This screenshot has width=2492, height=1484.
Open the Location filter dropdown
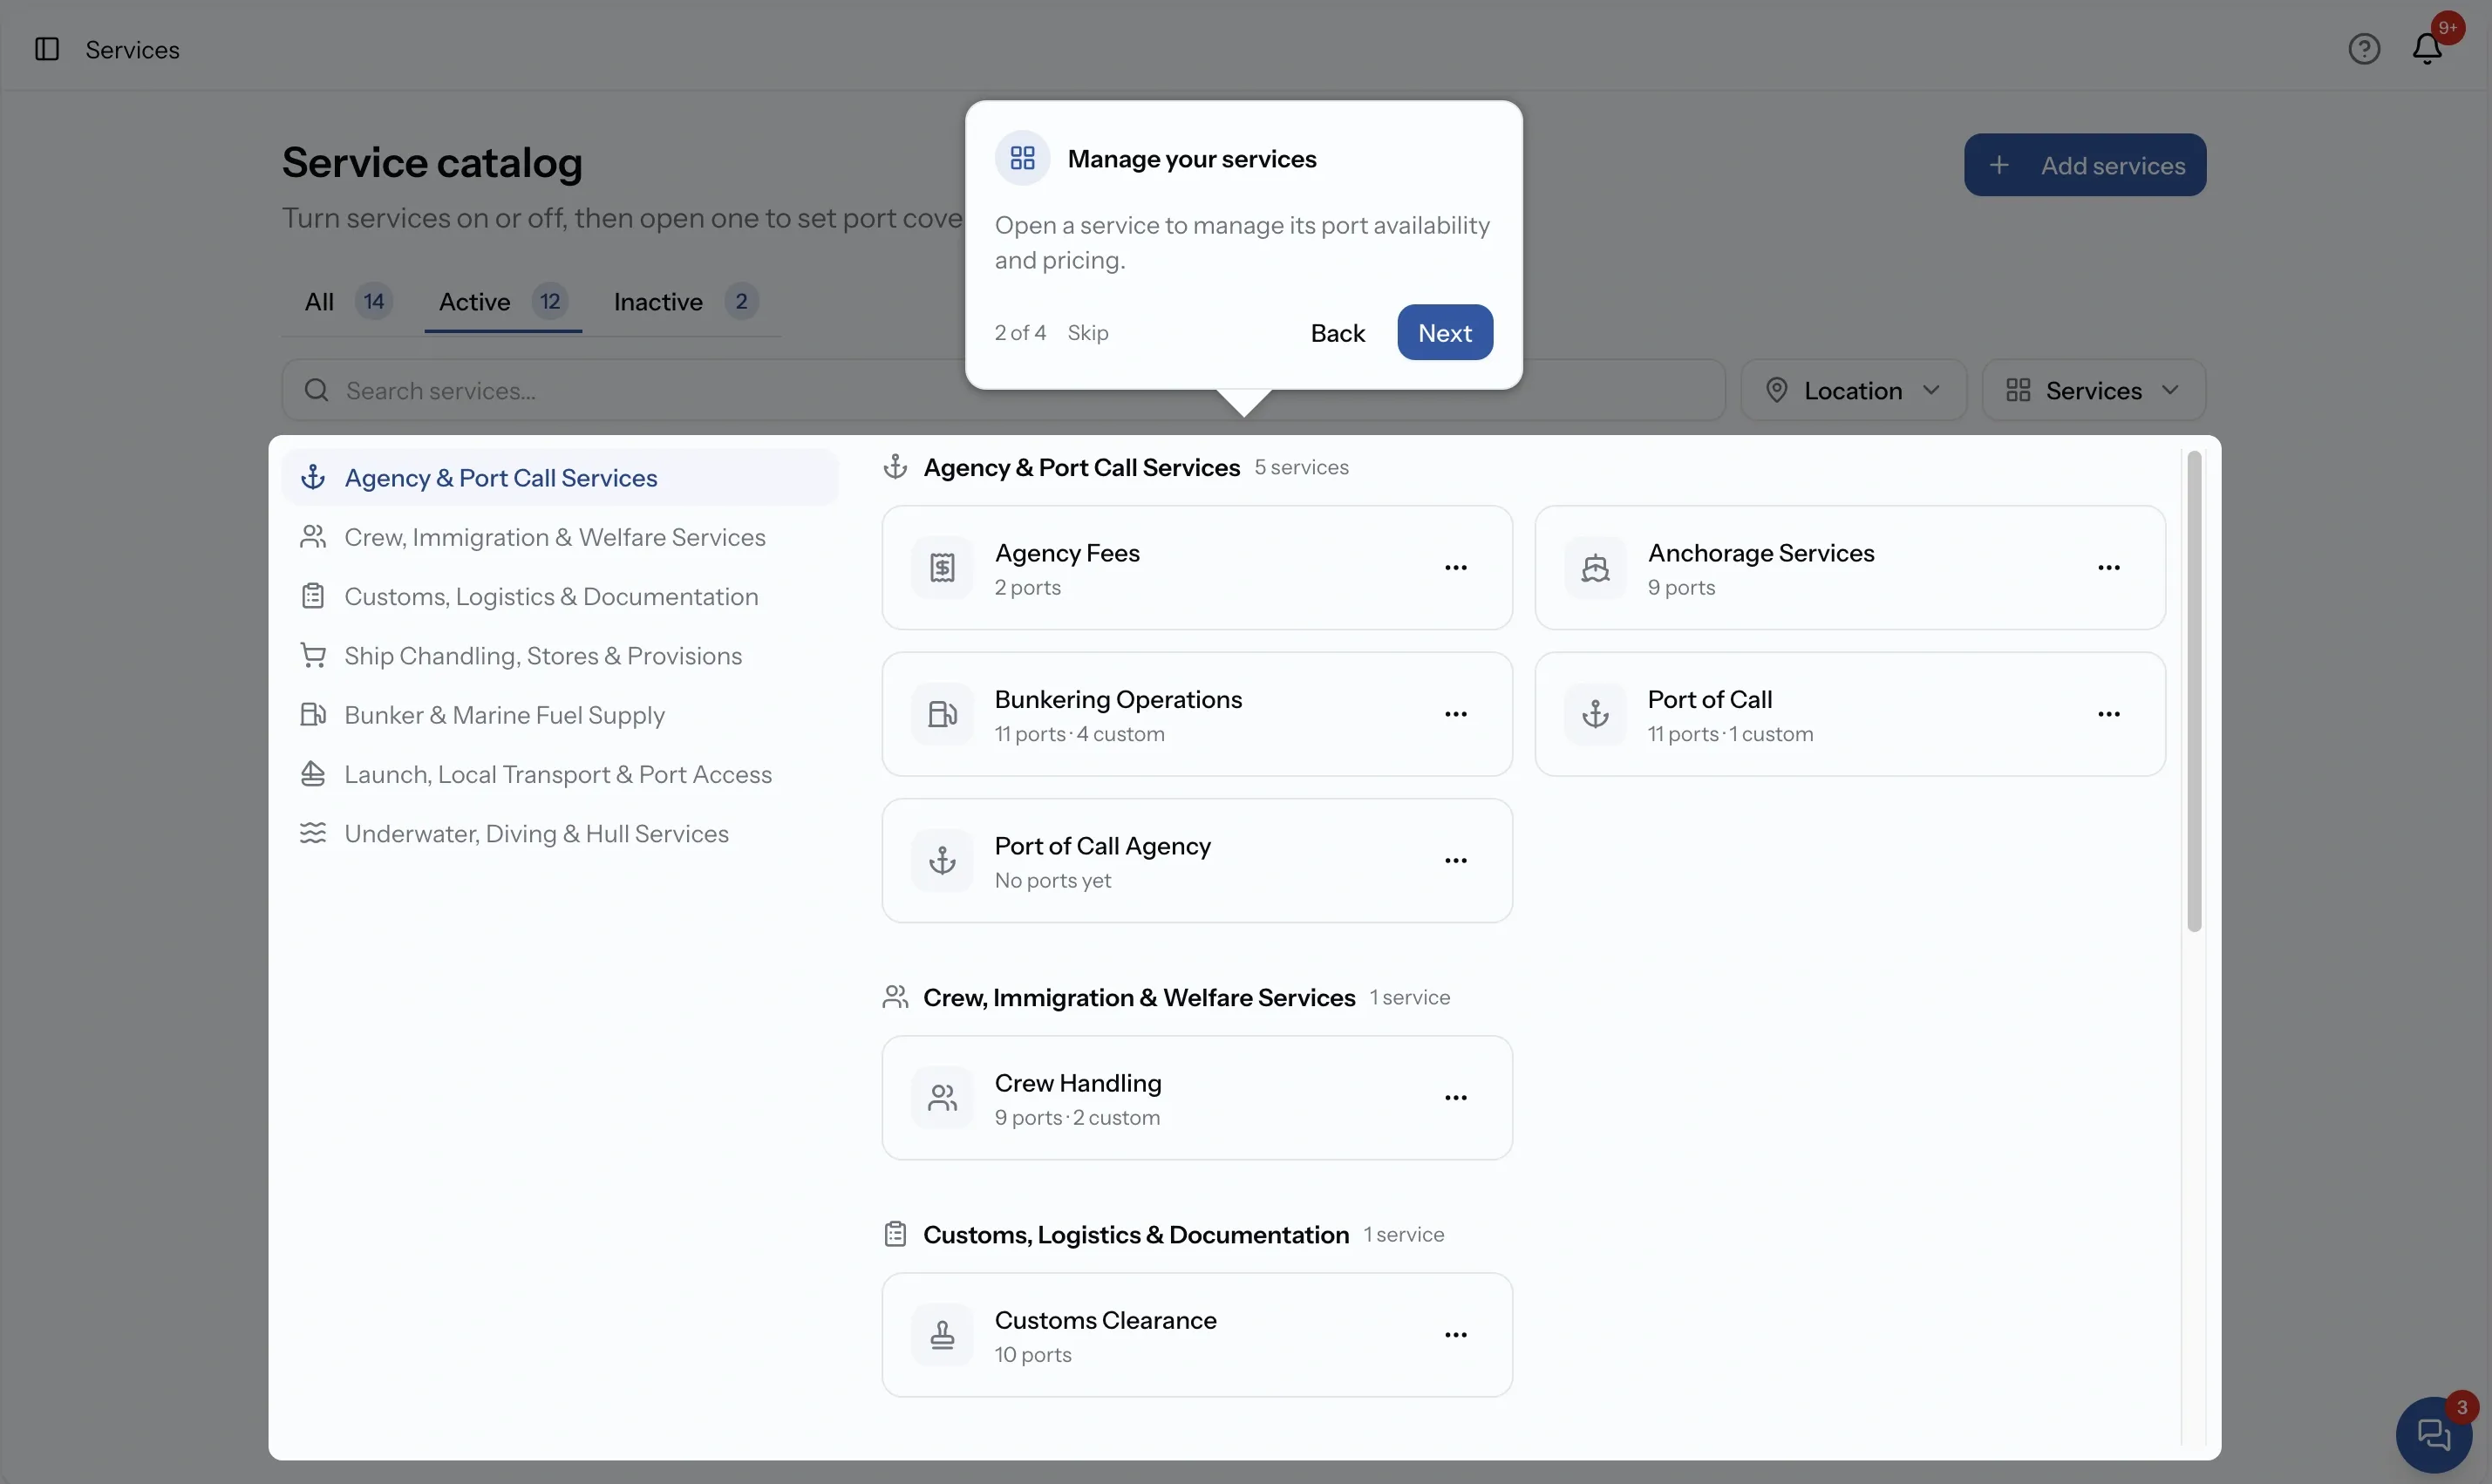[1853, 390]
